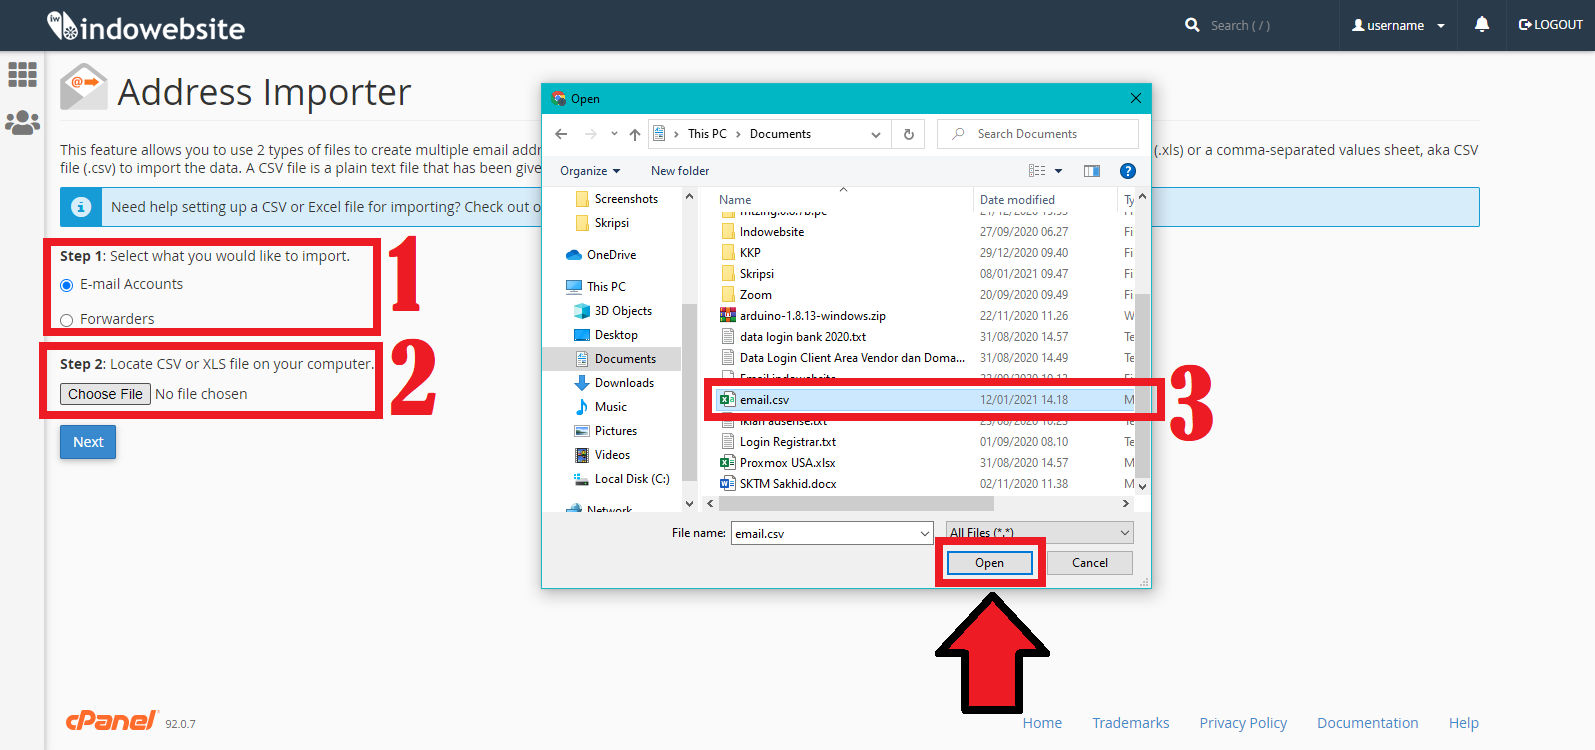Select the Forwarders radio option
Image resolution: width=1595 pixels, height=750 pixels.
tap(67, 320)
